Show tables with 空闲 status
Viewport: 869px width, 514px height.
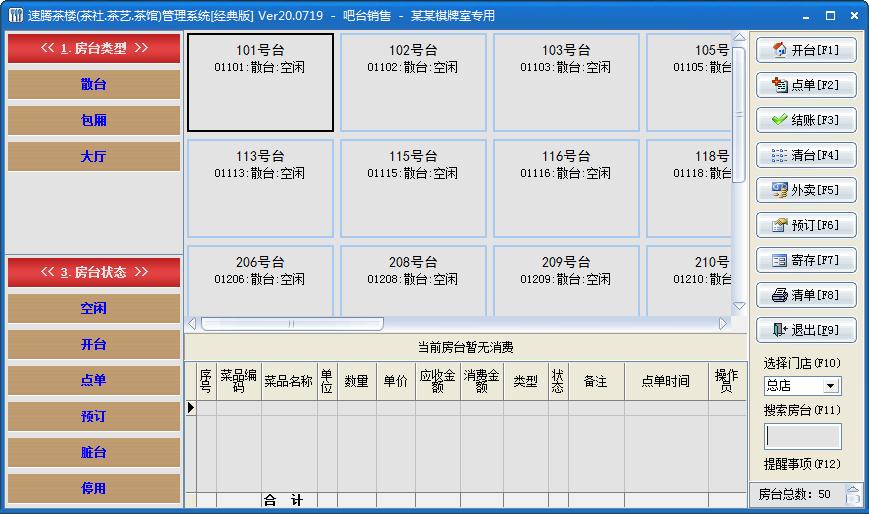[94, 309]
